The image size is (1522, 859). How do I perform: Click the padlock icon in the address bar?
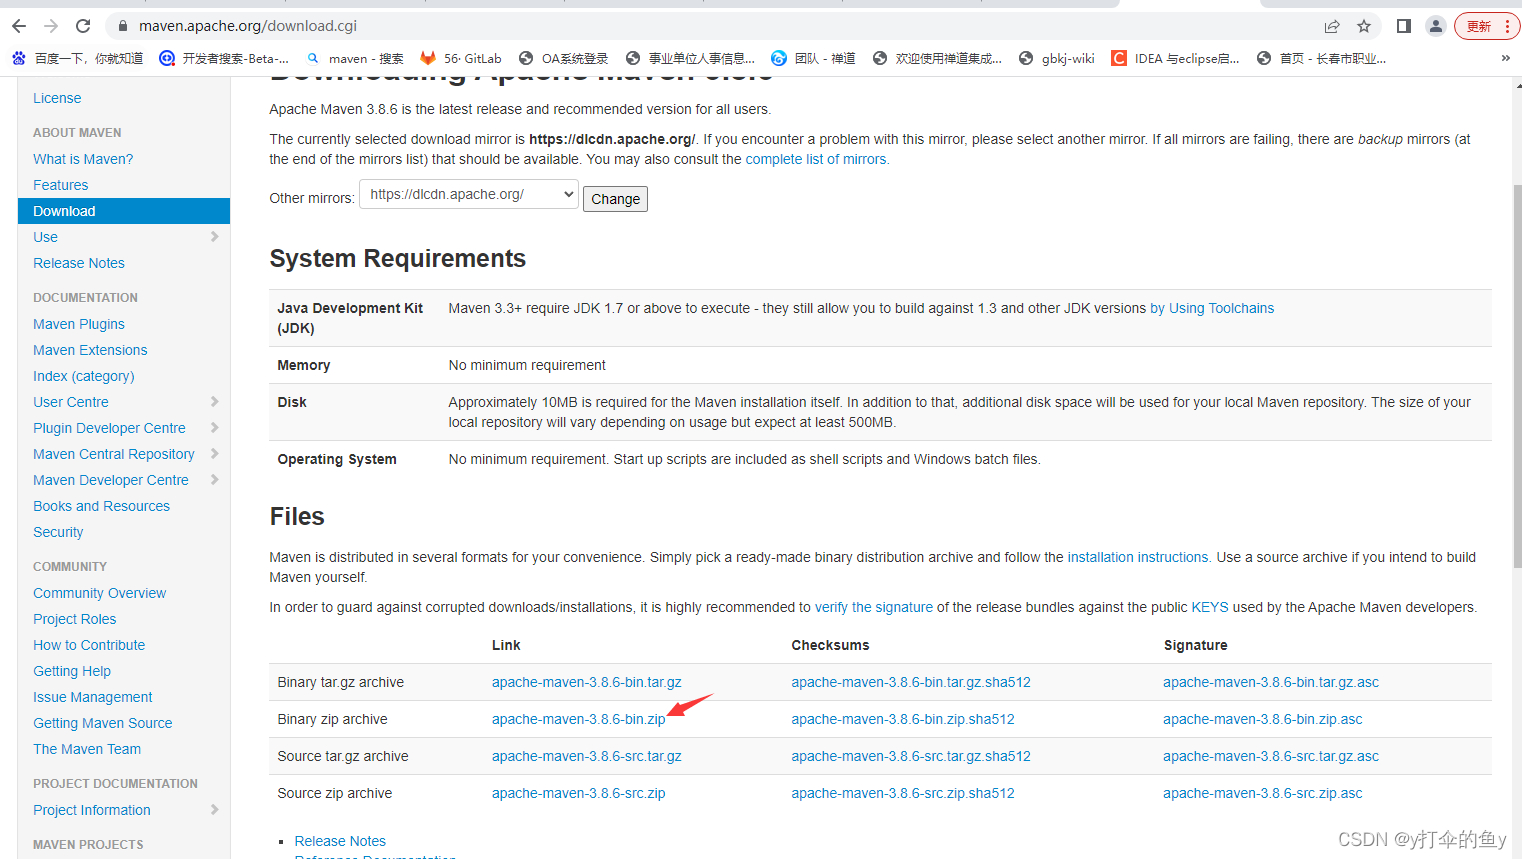(121, 25)
